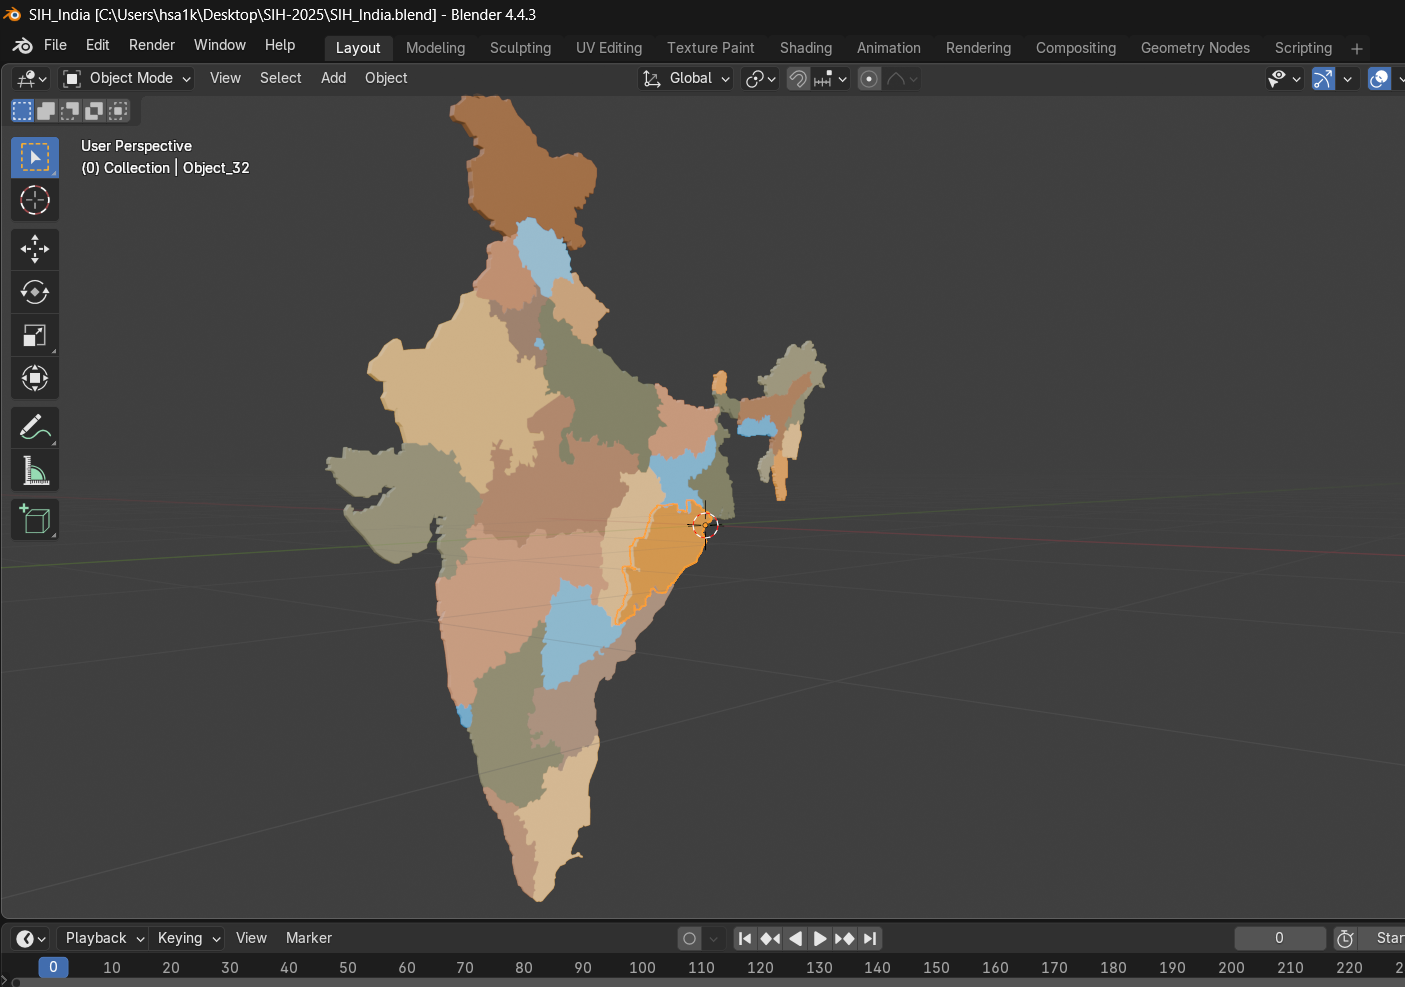Activate the Measure tool
Screen dimensions: 1405x987
point(35,471)
